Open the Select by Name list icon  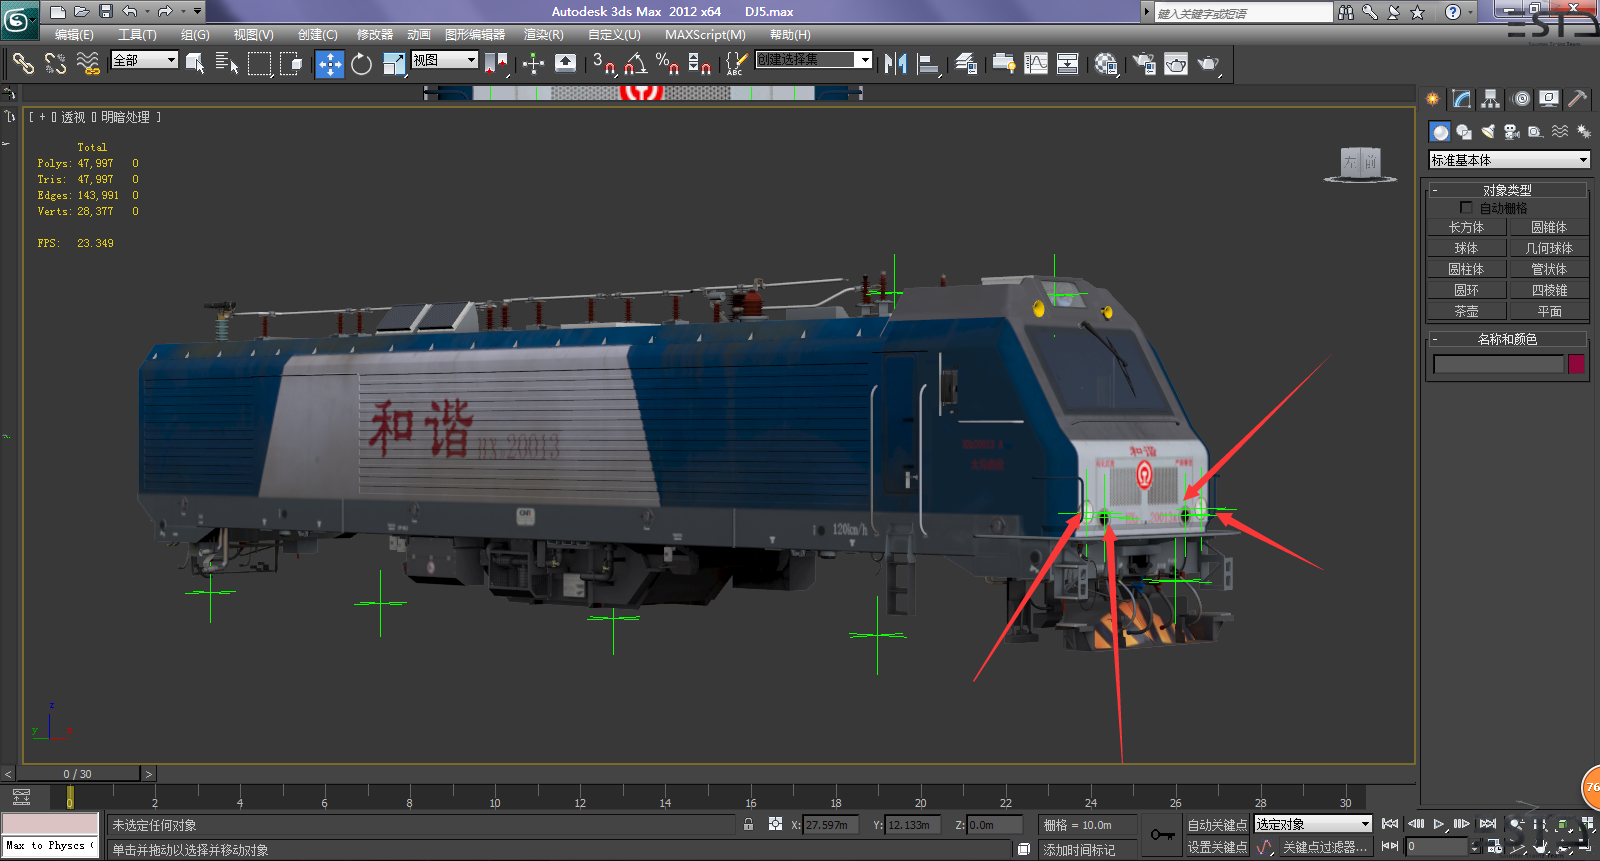[x=227, y=64]
